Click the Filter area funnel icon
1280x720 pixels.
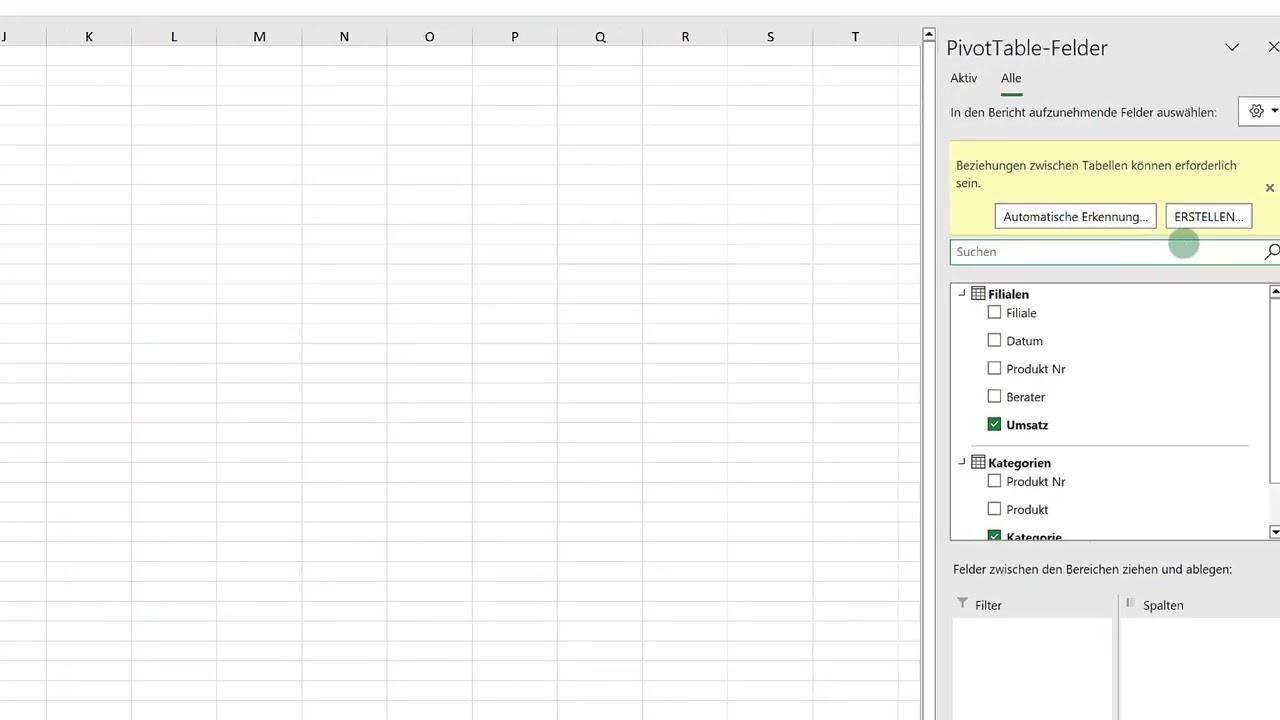tap(962, 603)
